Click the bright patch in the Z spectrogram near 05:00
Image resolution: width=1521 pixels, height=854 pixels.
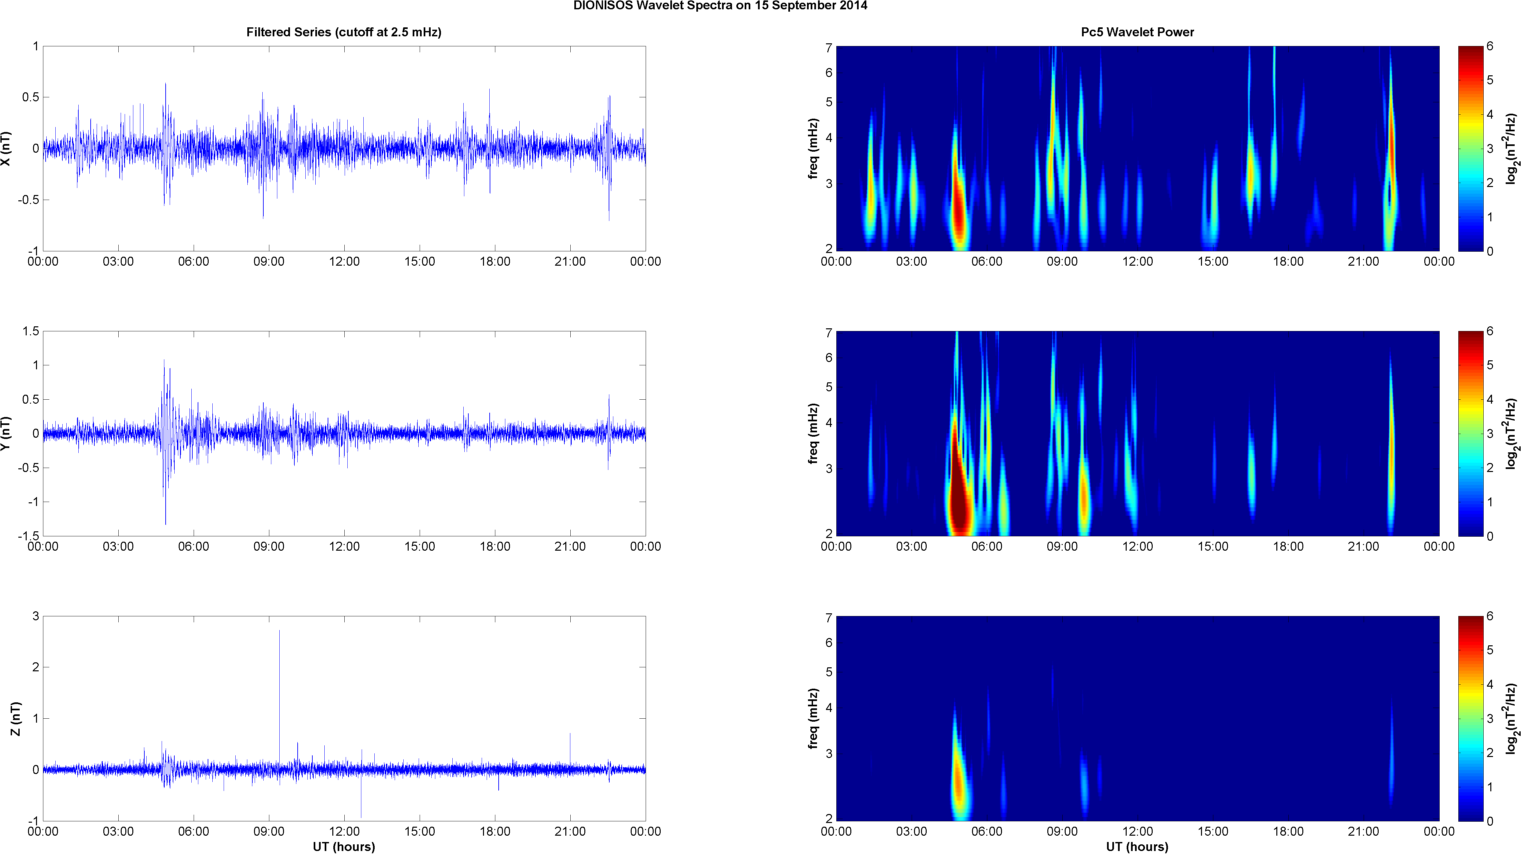pyautogui.click(x=958, y=775)
